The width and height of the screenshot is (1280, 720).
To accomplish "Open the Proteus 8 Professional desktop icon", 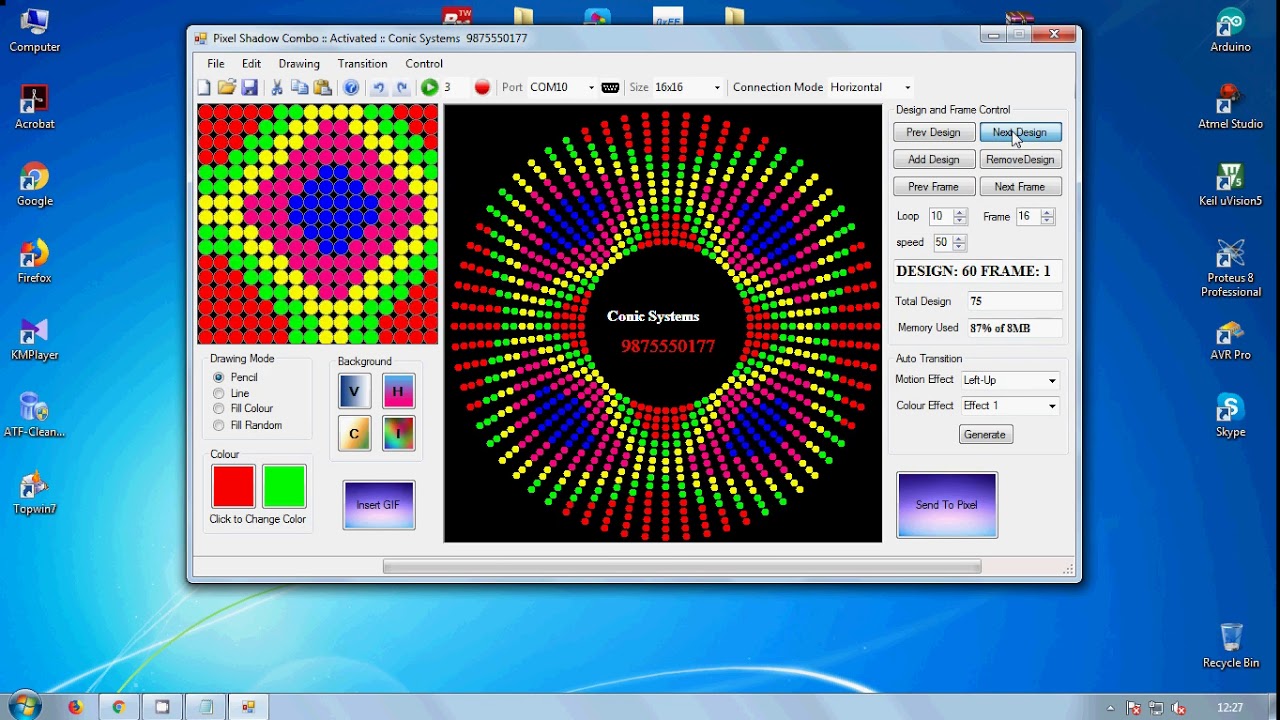I will point(1230,268).
